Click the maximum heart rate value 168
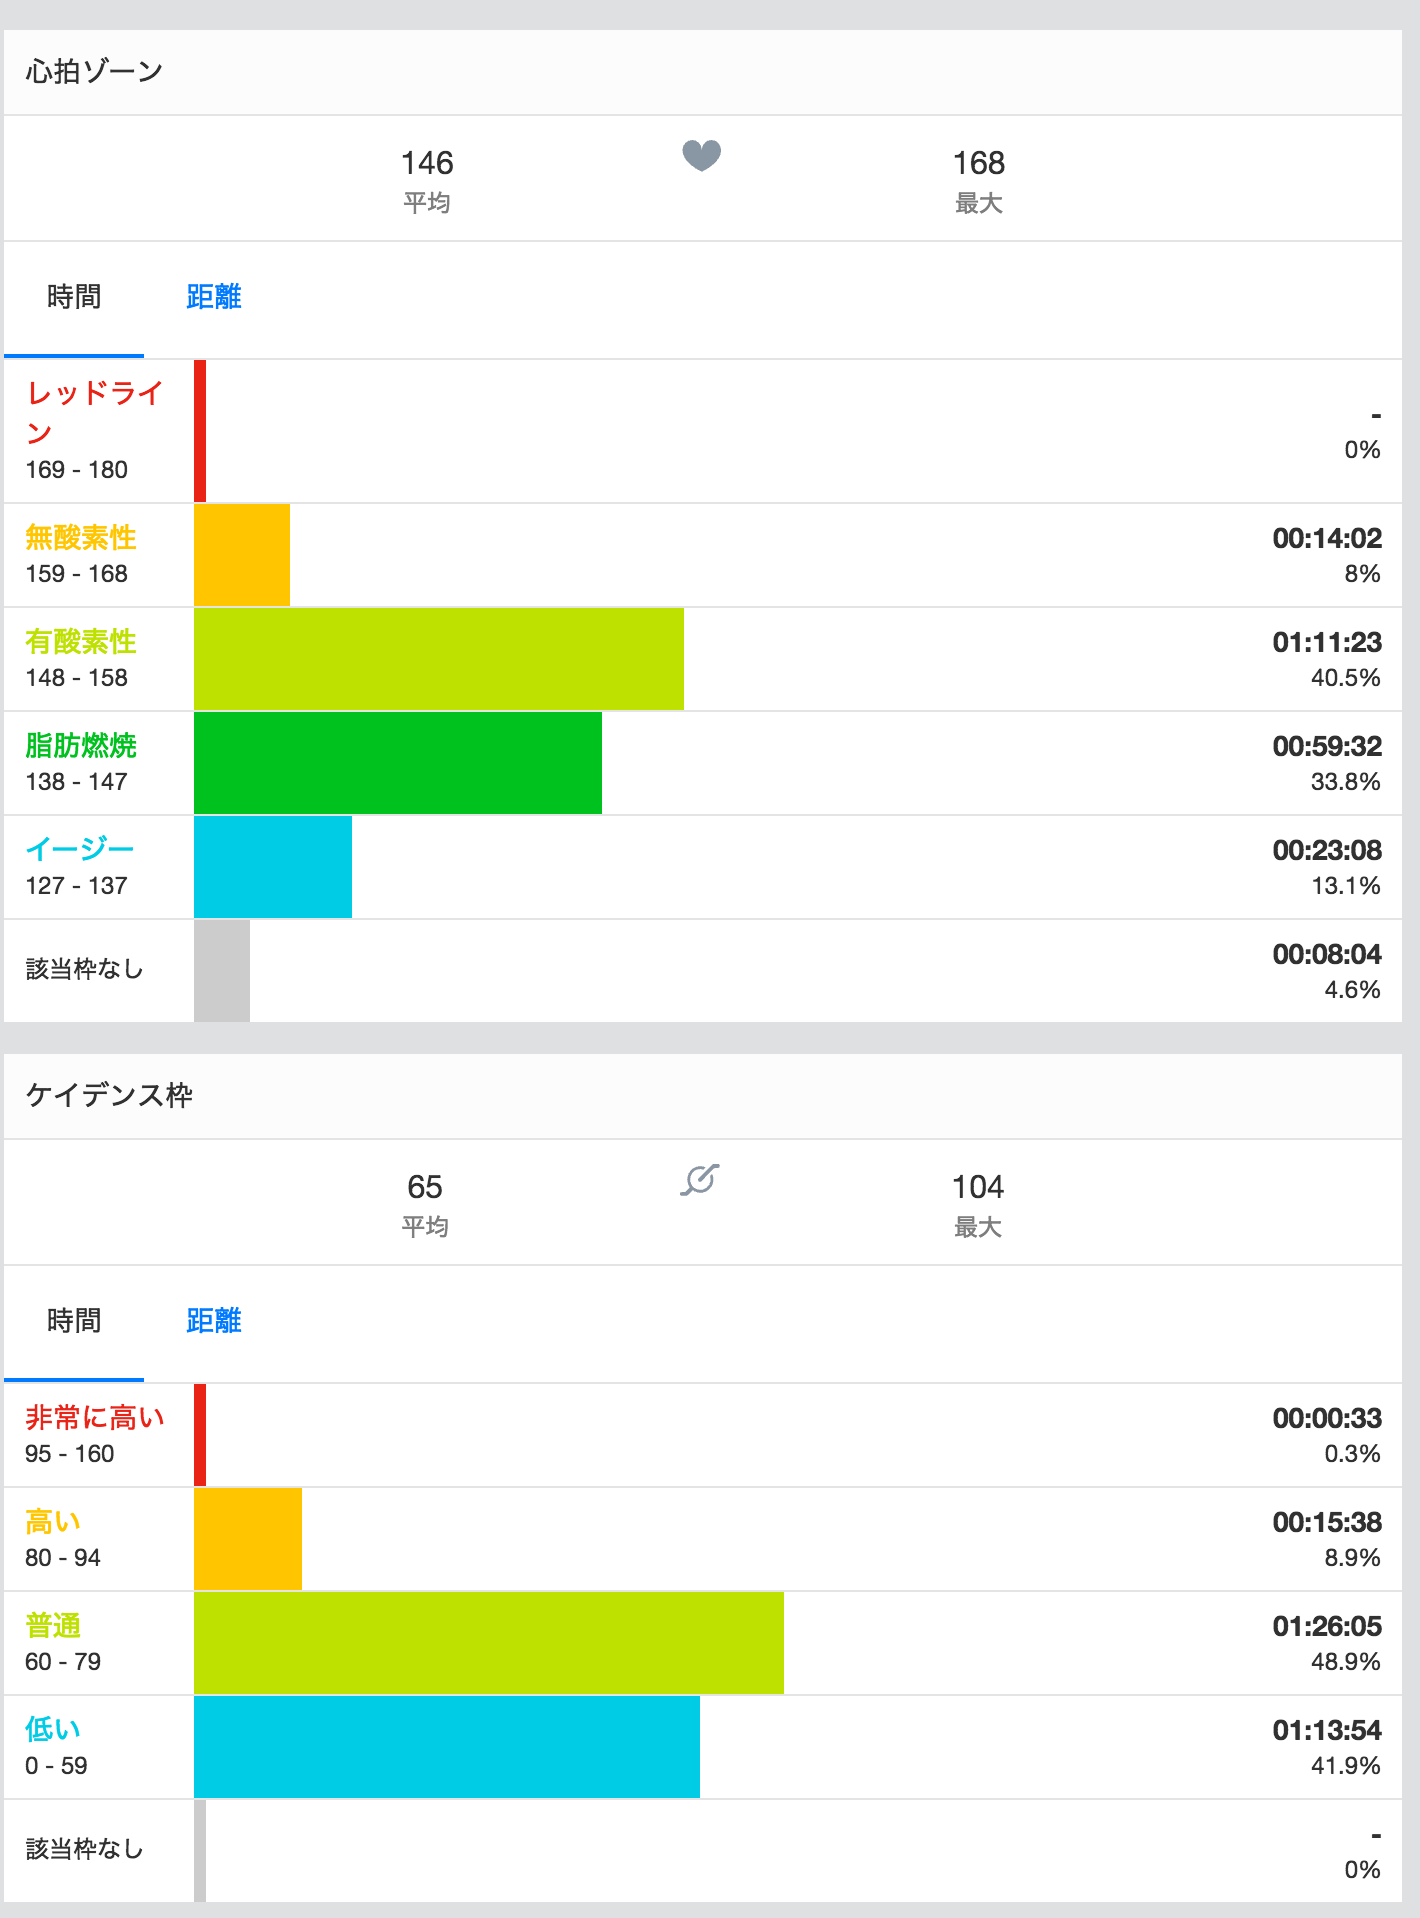This screenshot has width=1420, height=1918. point(978,163)
